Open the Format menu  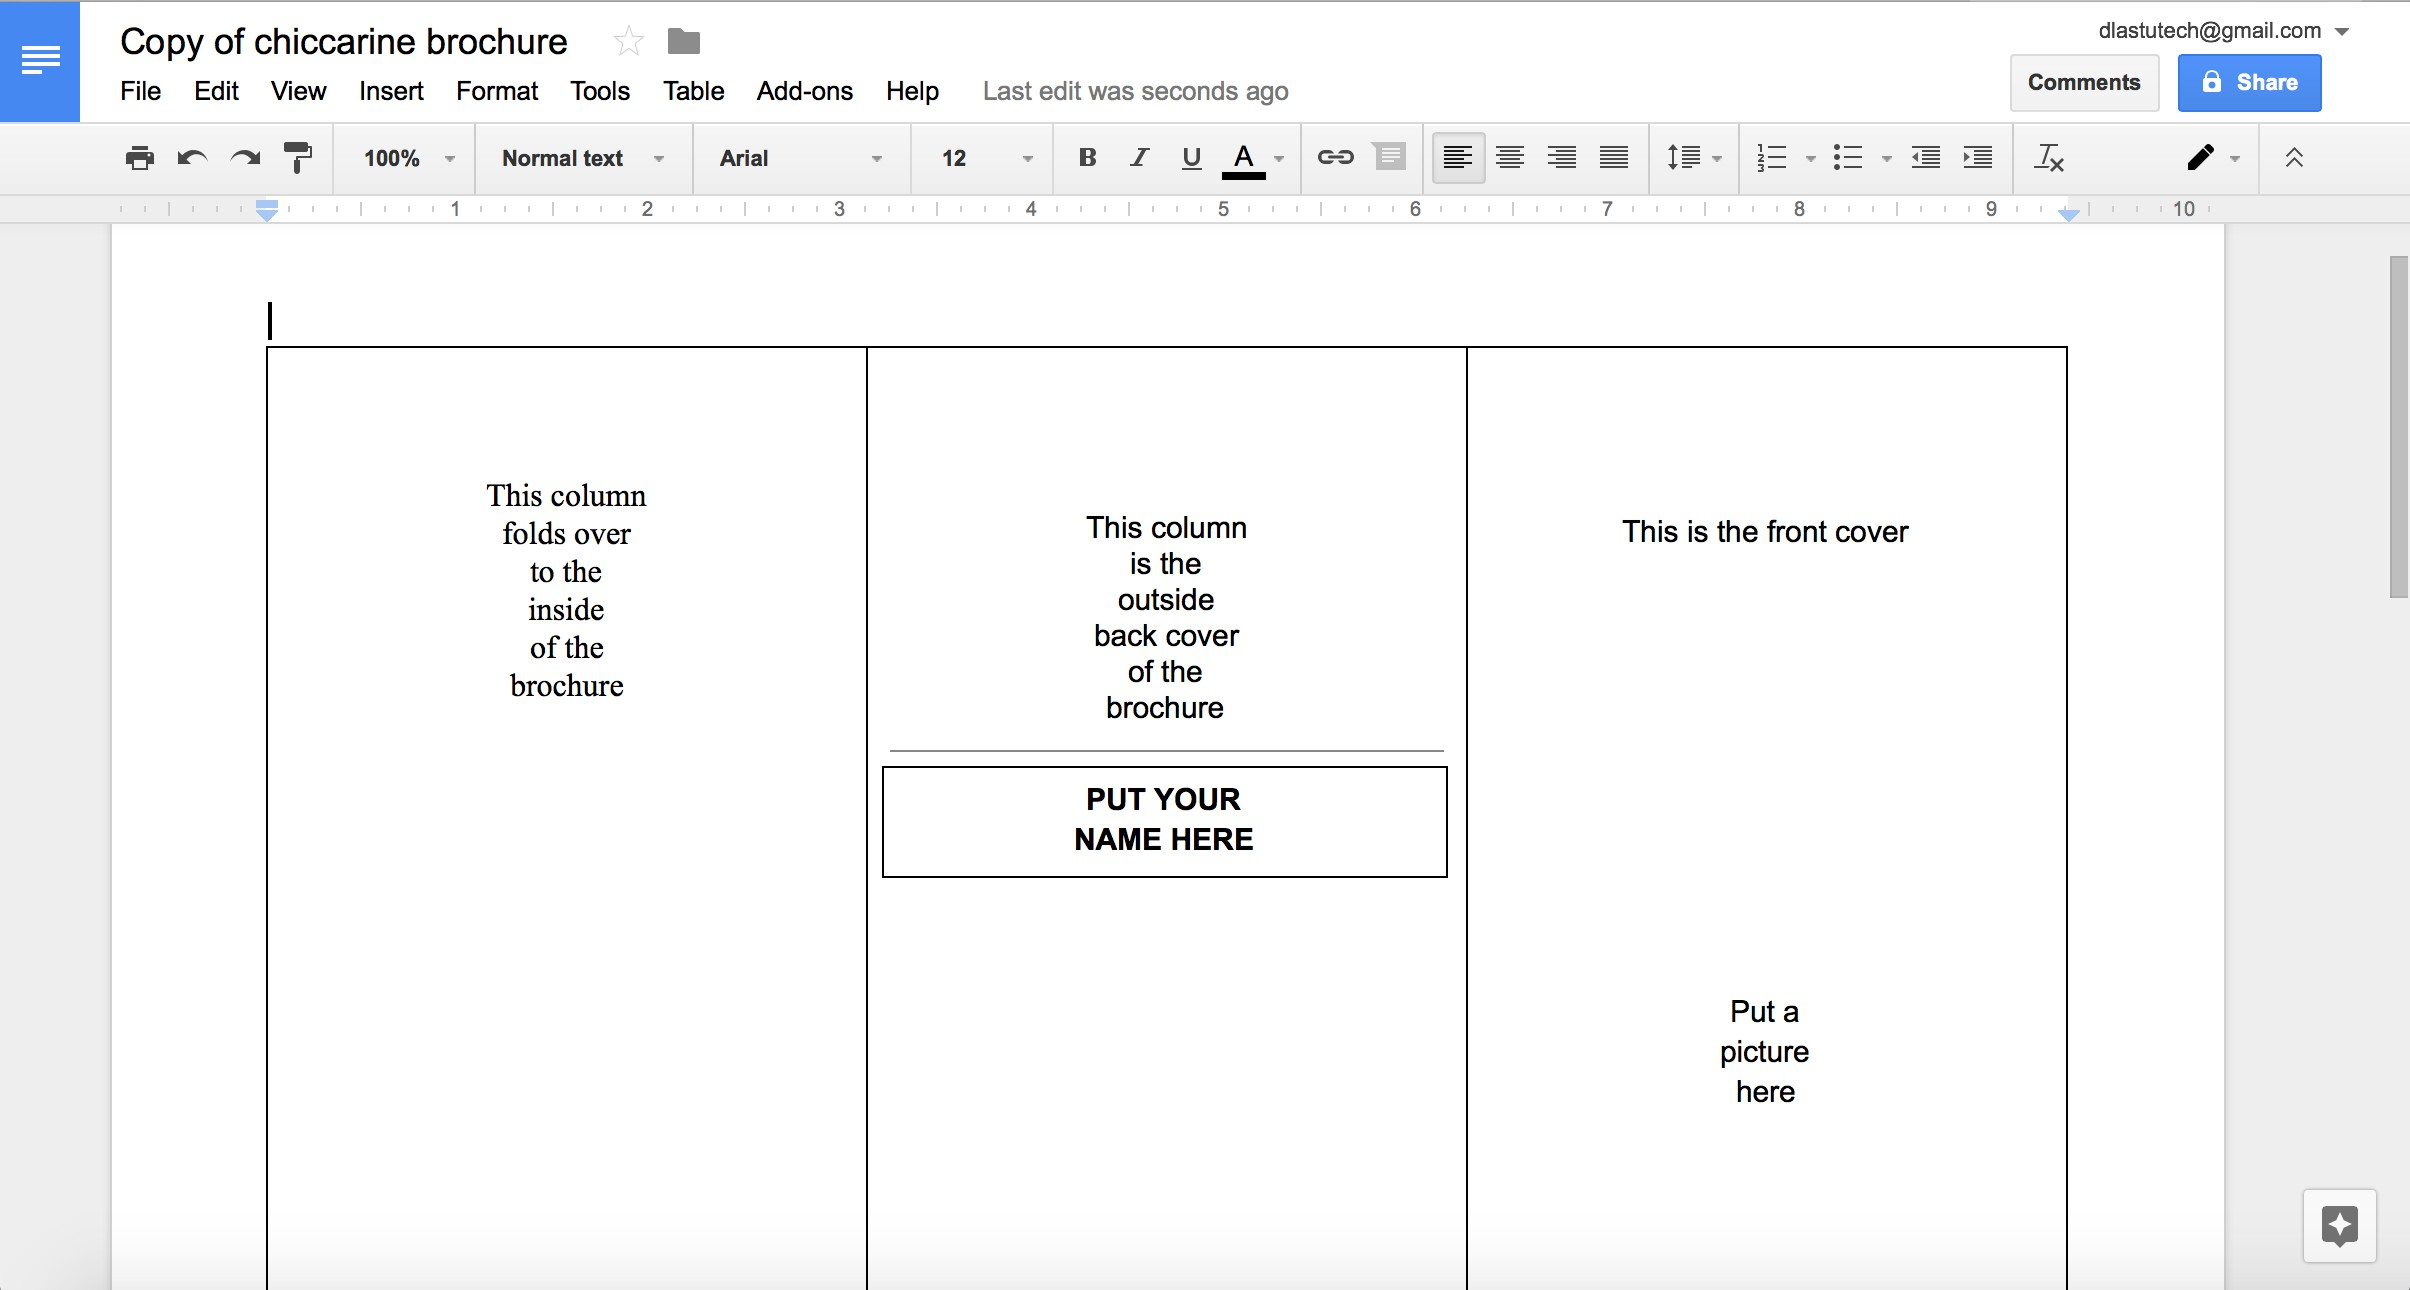[496, 89]
